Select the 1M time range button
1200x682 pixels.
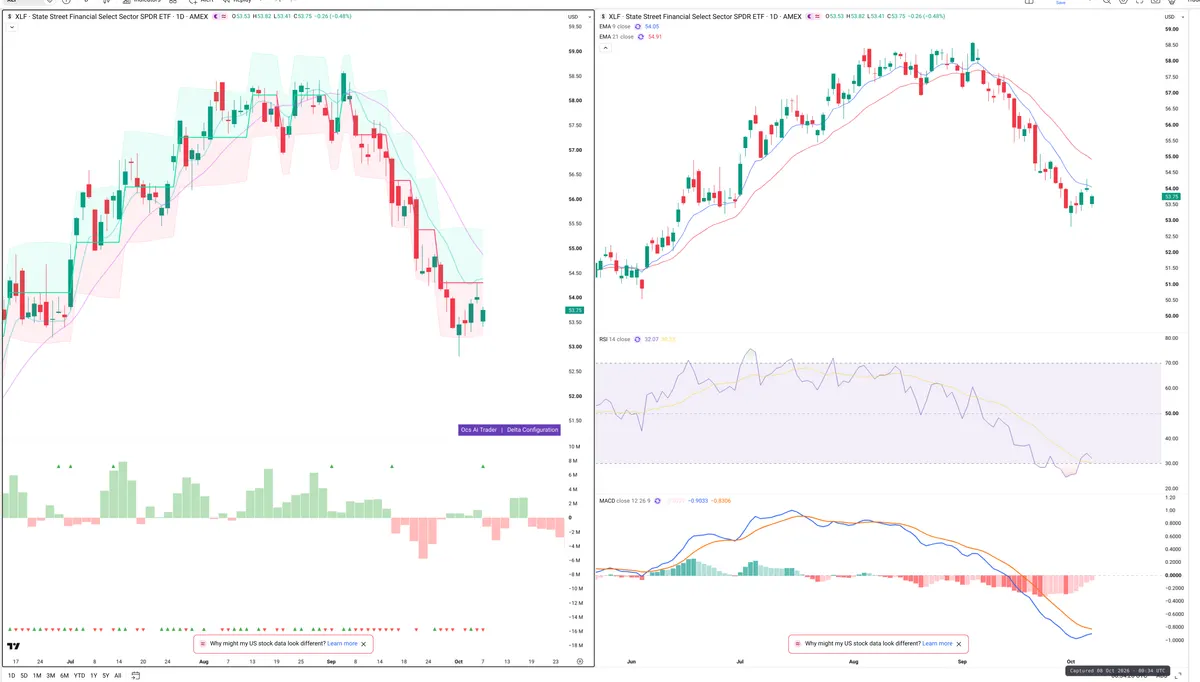click(37, 676)
